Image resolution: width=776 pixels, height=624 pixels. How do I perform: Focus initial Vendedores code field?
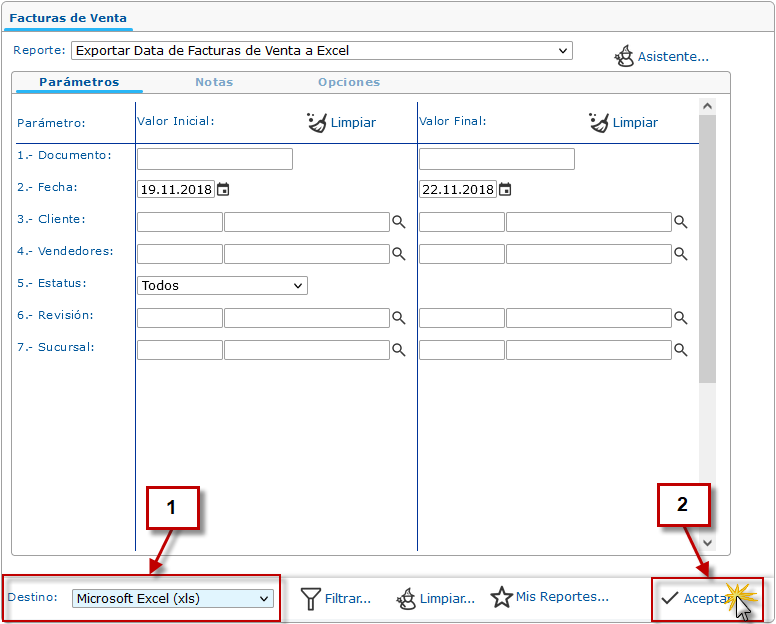180,254
